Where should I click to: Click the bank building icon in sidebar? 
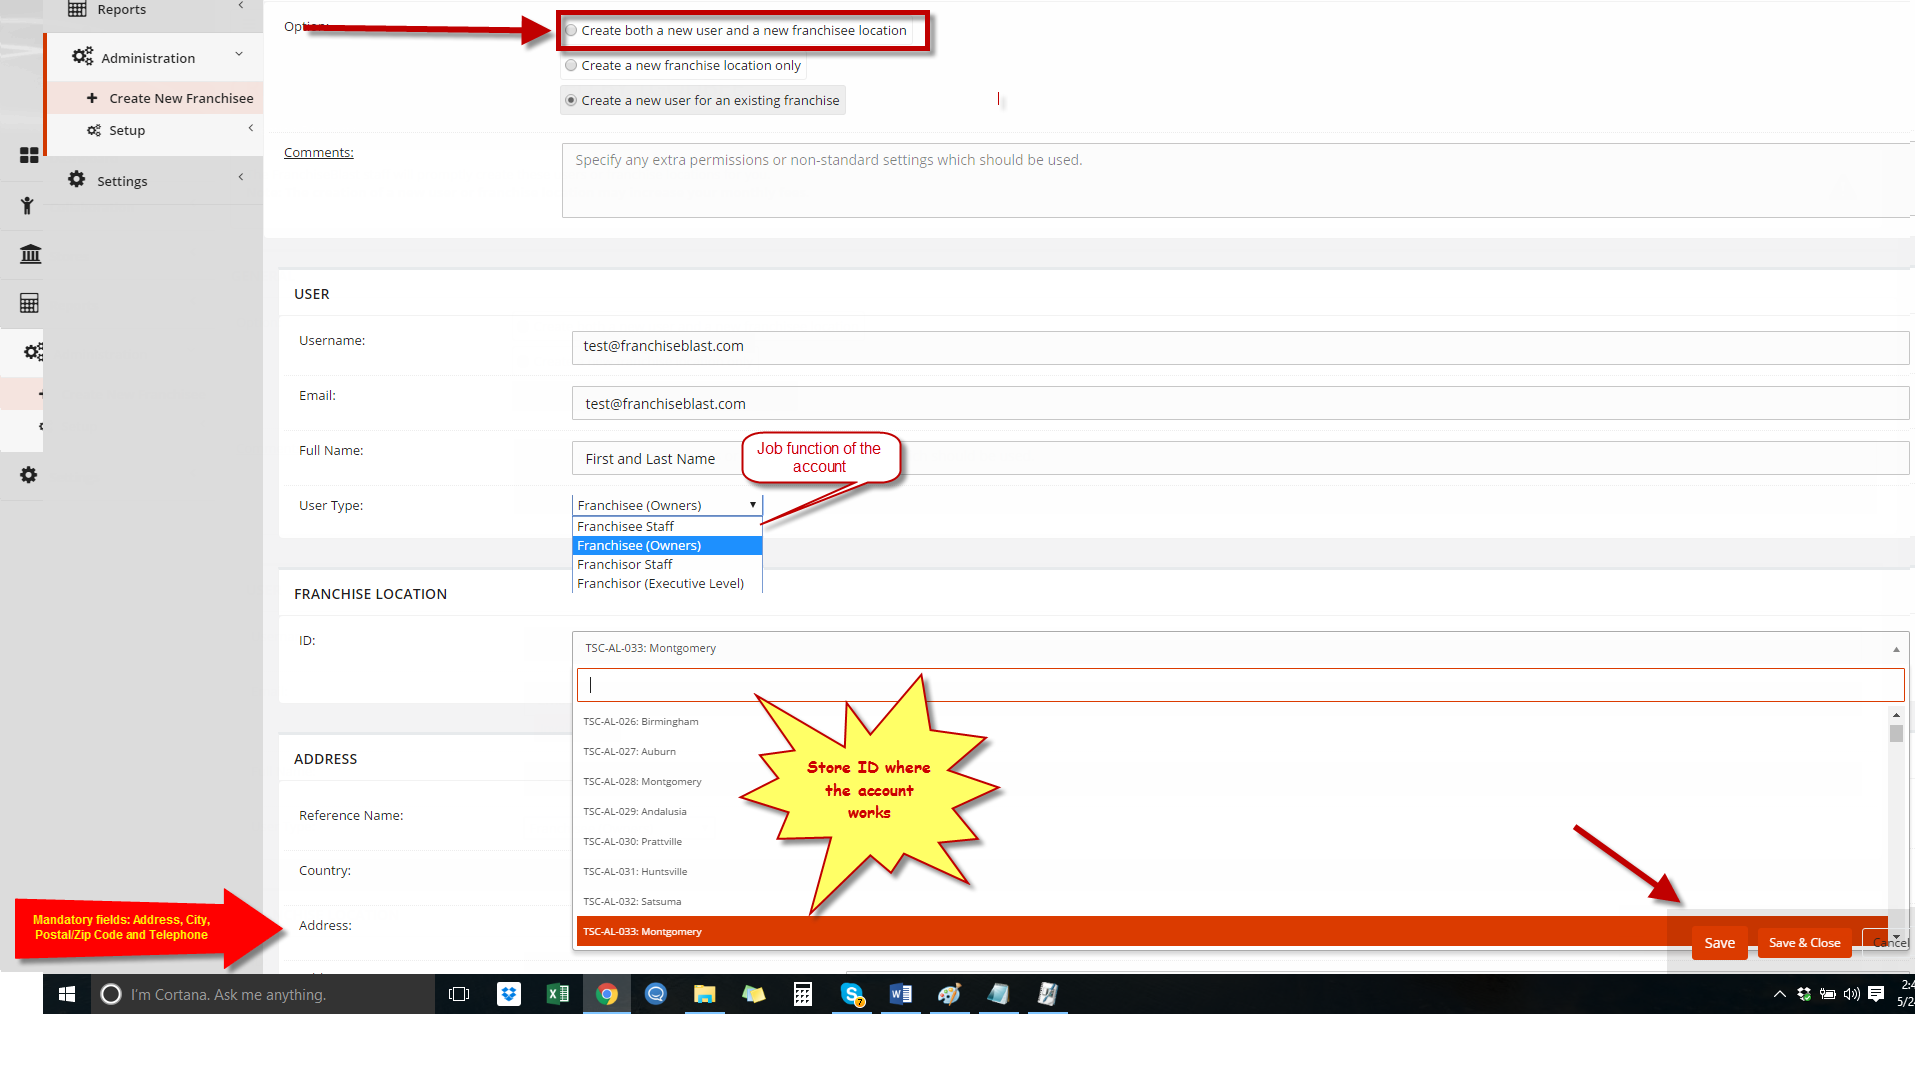pos(30,254)
